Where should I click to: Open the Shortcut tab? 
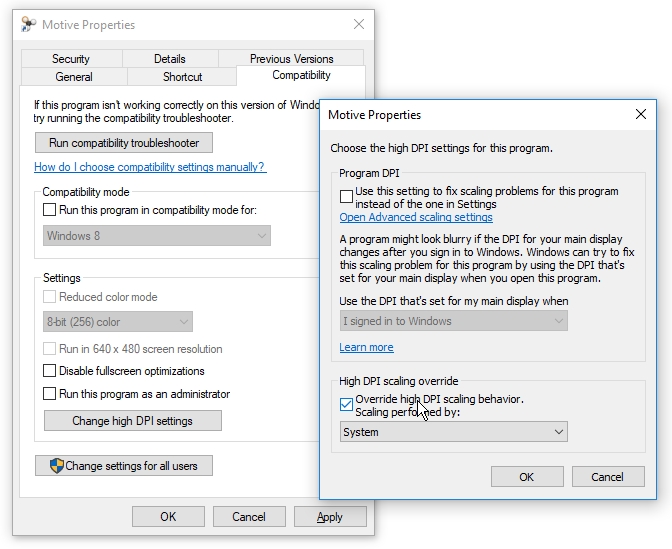click(182, 76)
